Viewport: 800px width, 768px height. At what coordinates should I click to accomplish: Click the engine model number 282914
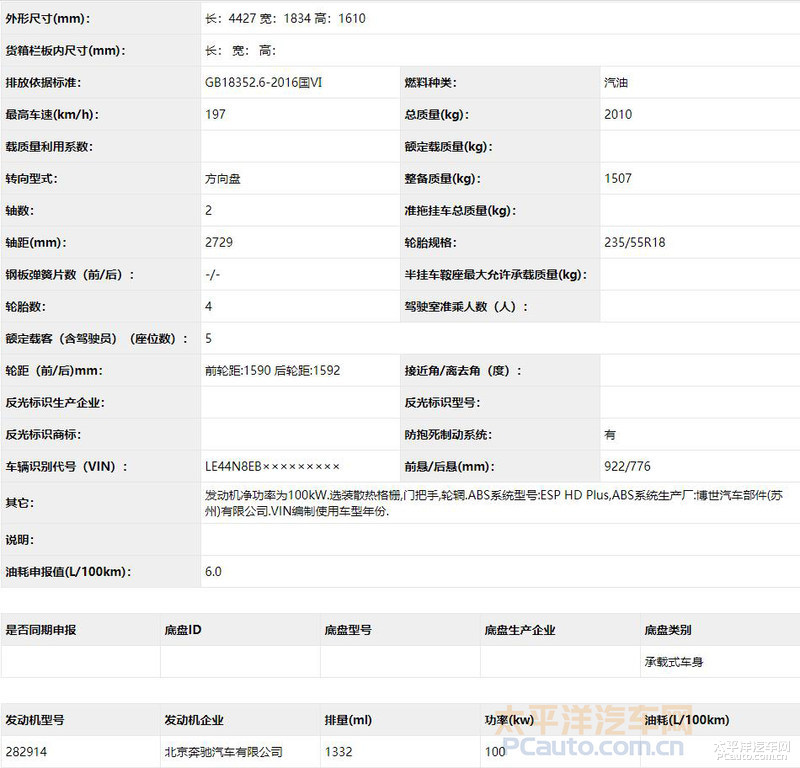tap(27, 752)
